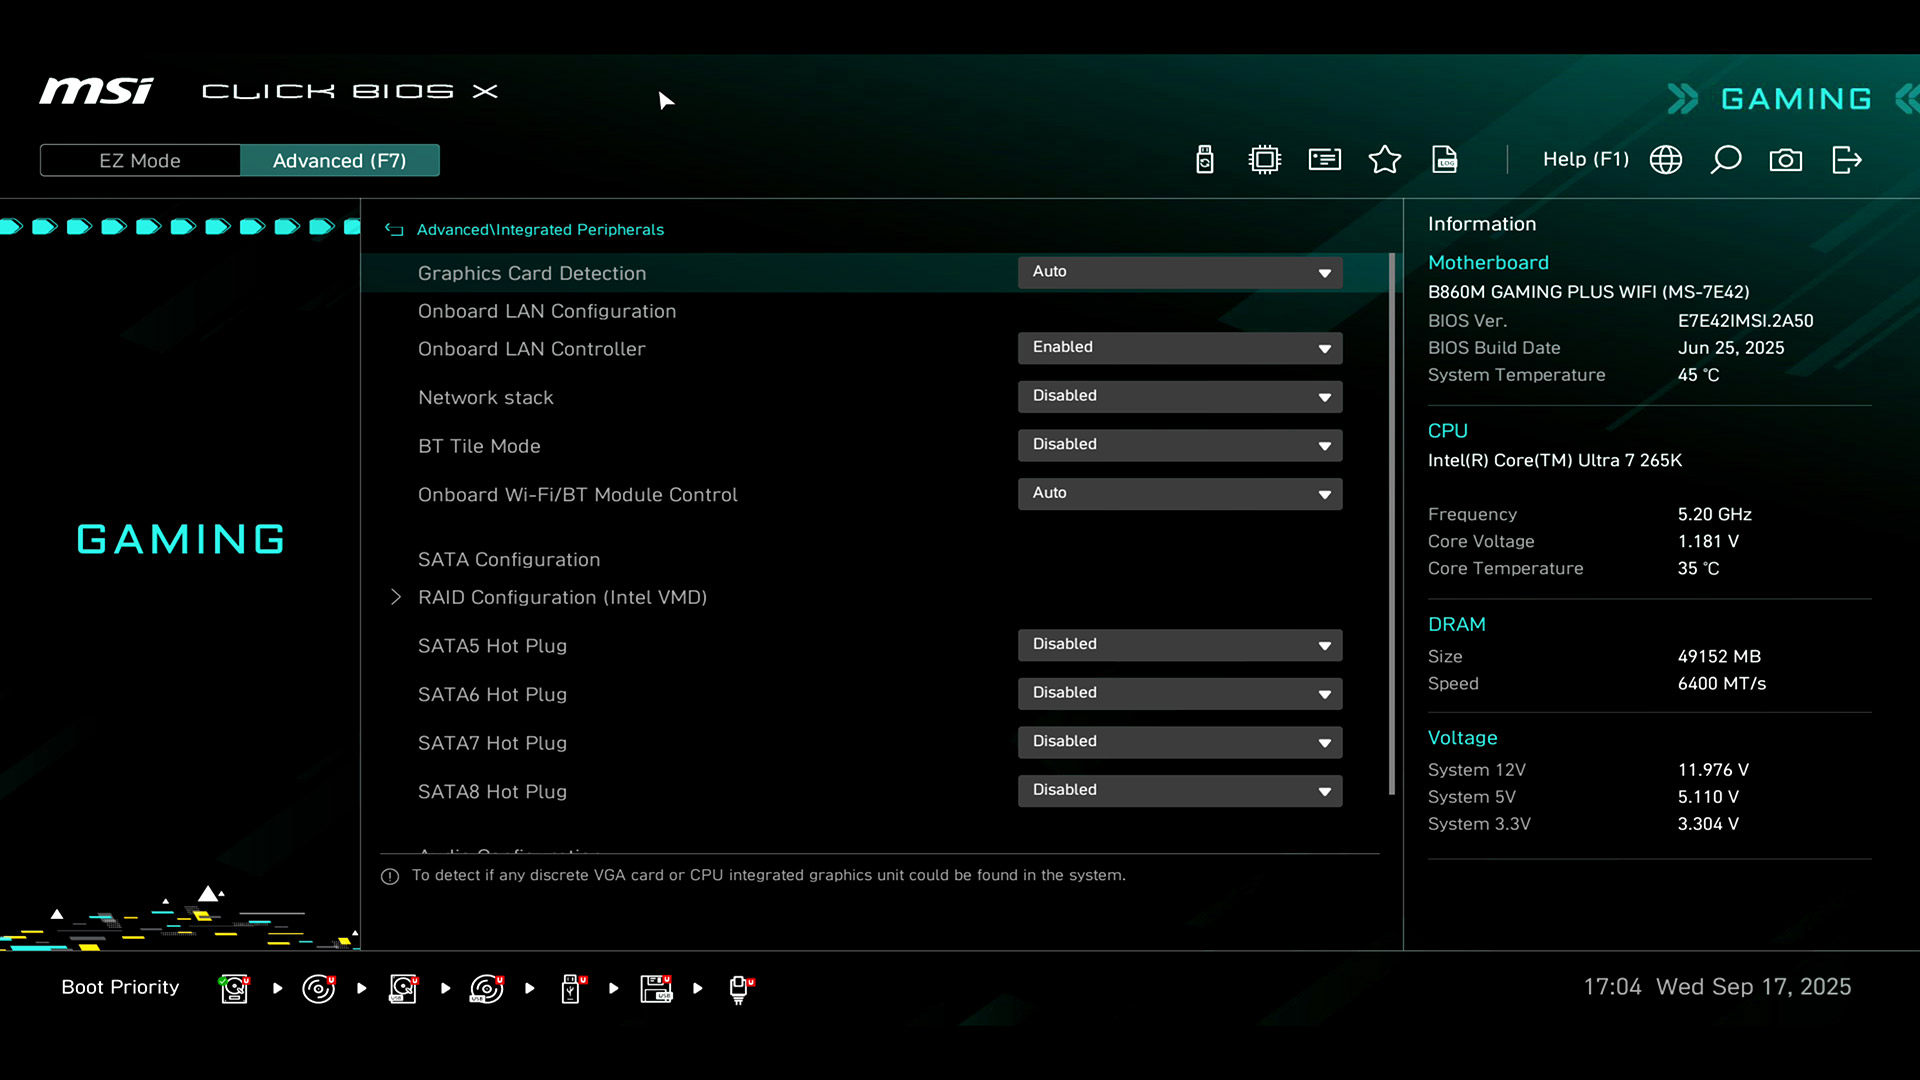The image size is (1920, 1080).
Task: Open Graphics Card Detection dropdown
Action: pos(1180,272)
